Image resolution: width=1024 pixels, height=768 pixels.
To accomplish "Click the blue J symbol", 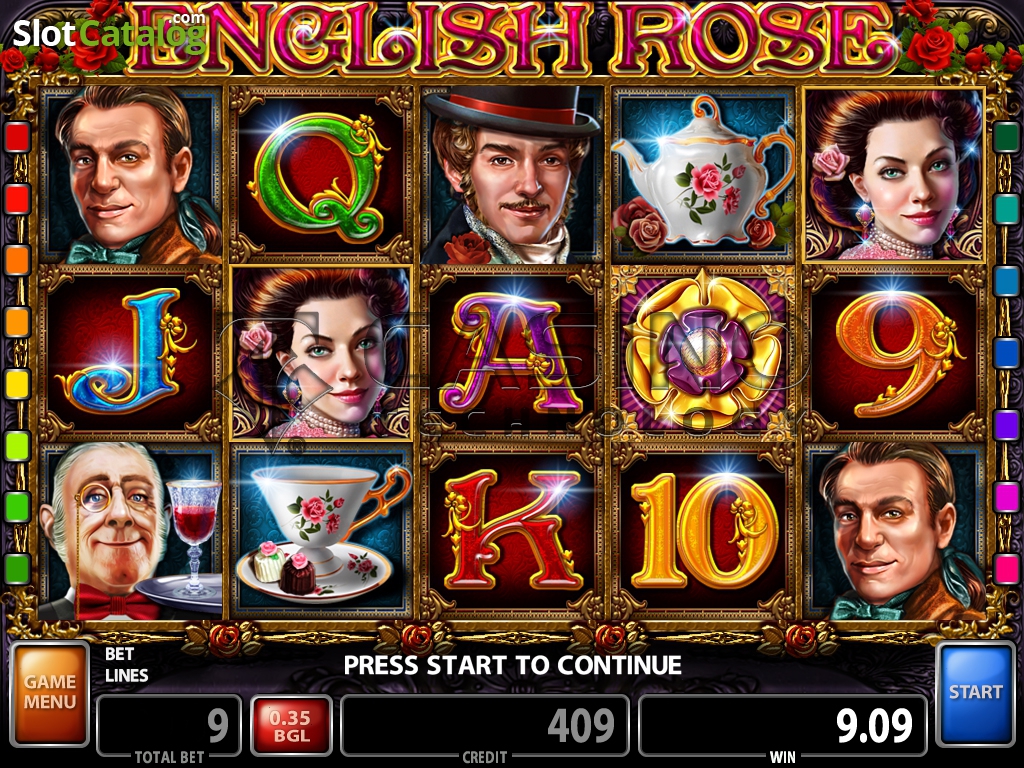I will (x=129, y=353).
